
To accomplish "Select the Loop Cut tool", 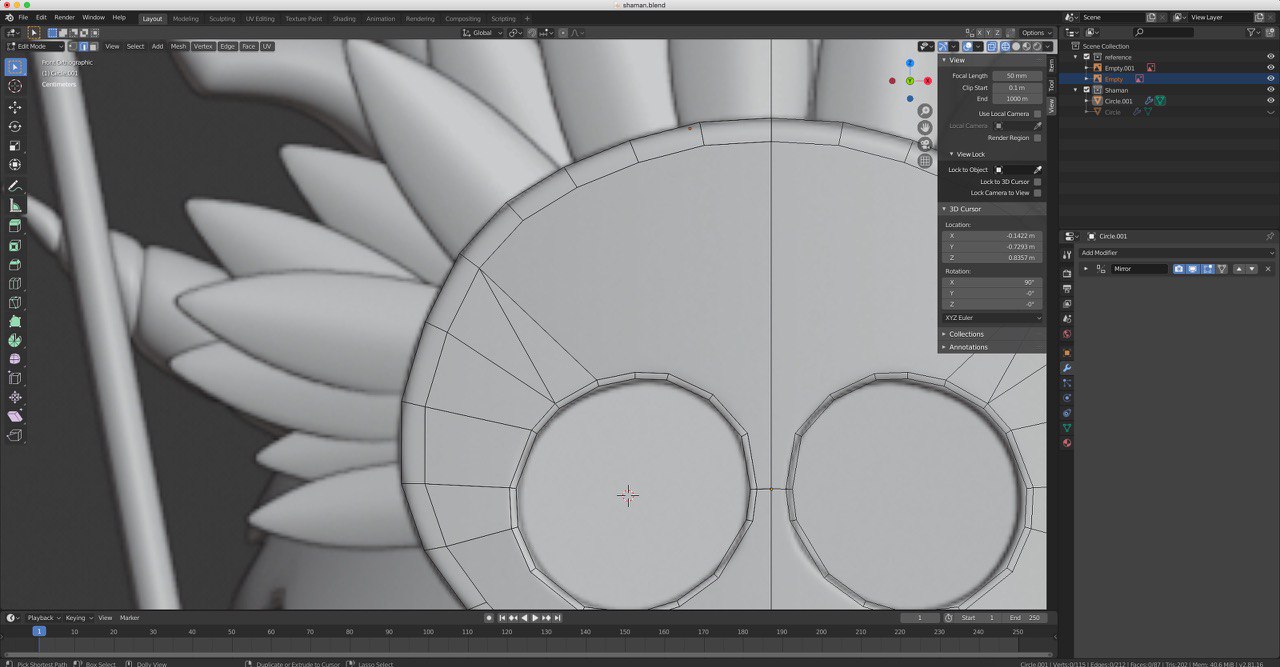I will [x=15, y=284].
